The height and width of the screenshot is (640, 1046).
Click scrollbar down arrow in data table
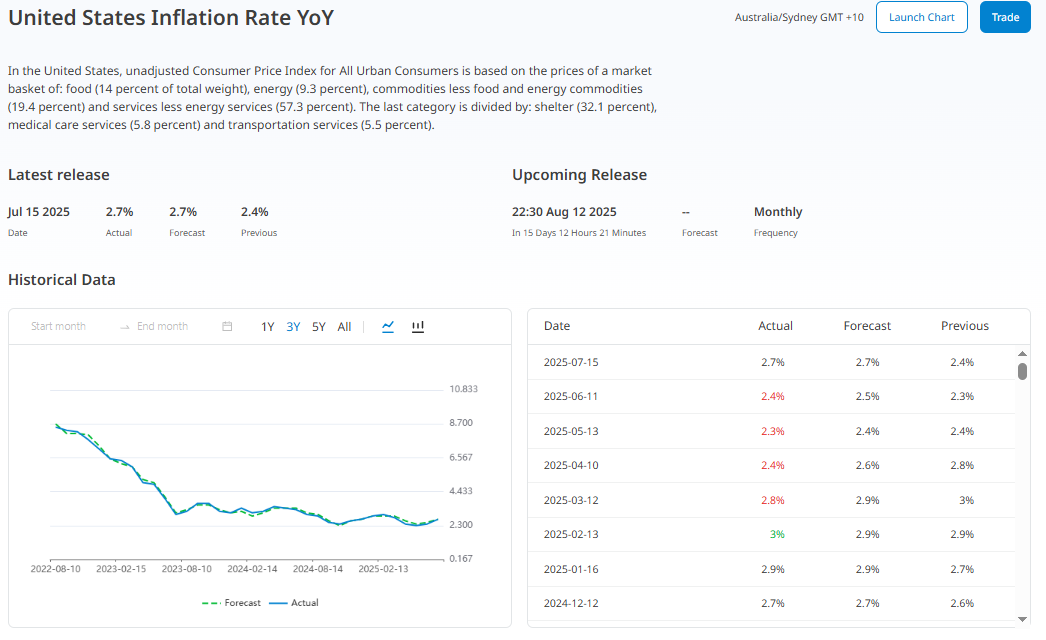pos(1022,617)
